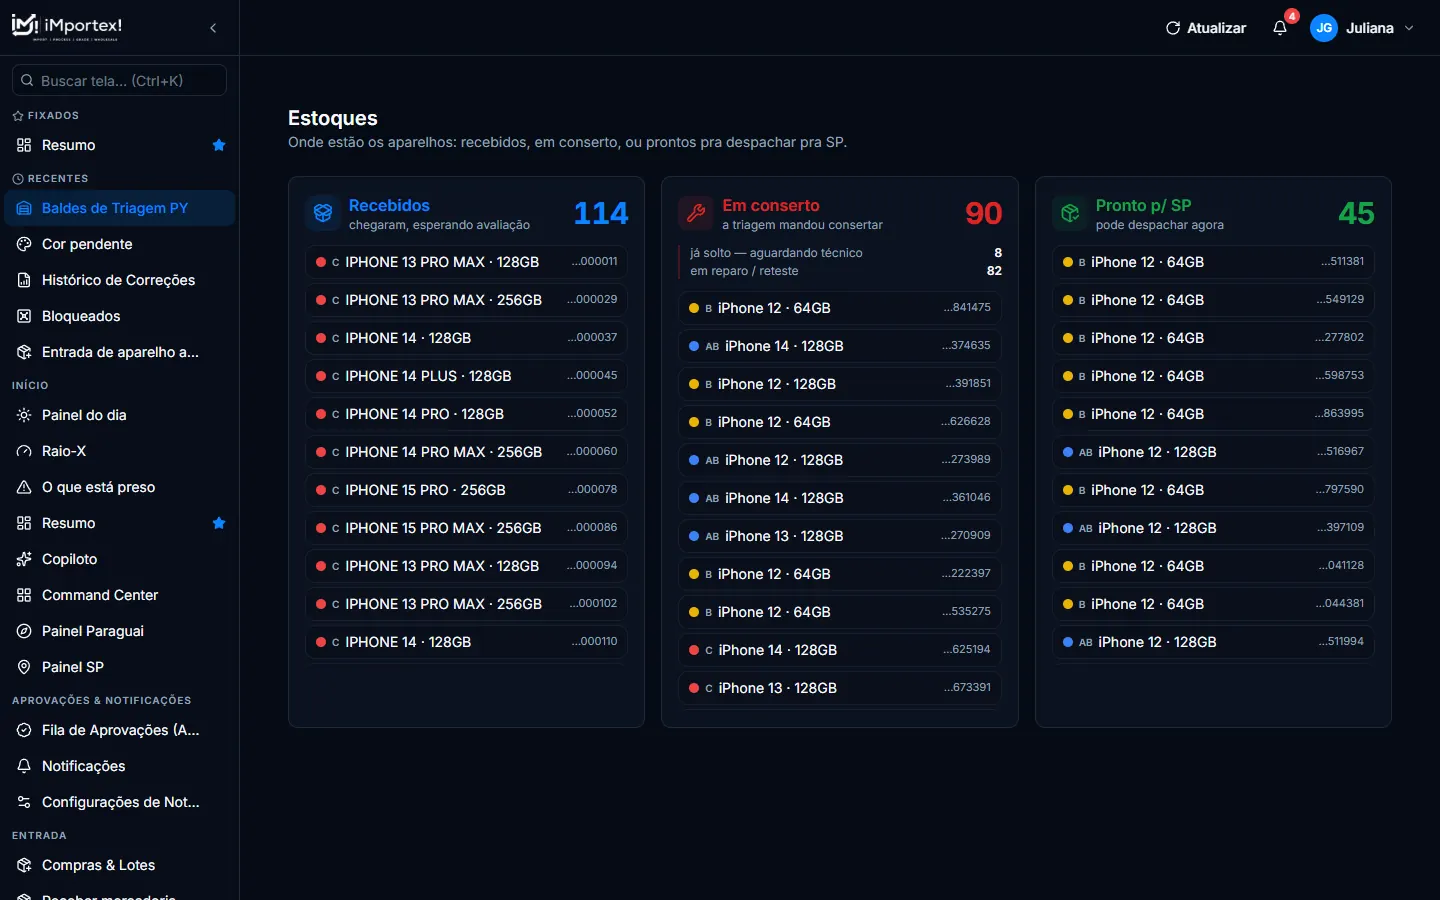Expand the Juliana account dropdown arrow

1409,28
